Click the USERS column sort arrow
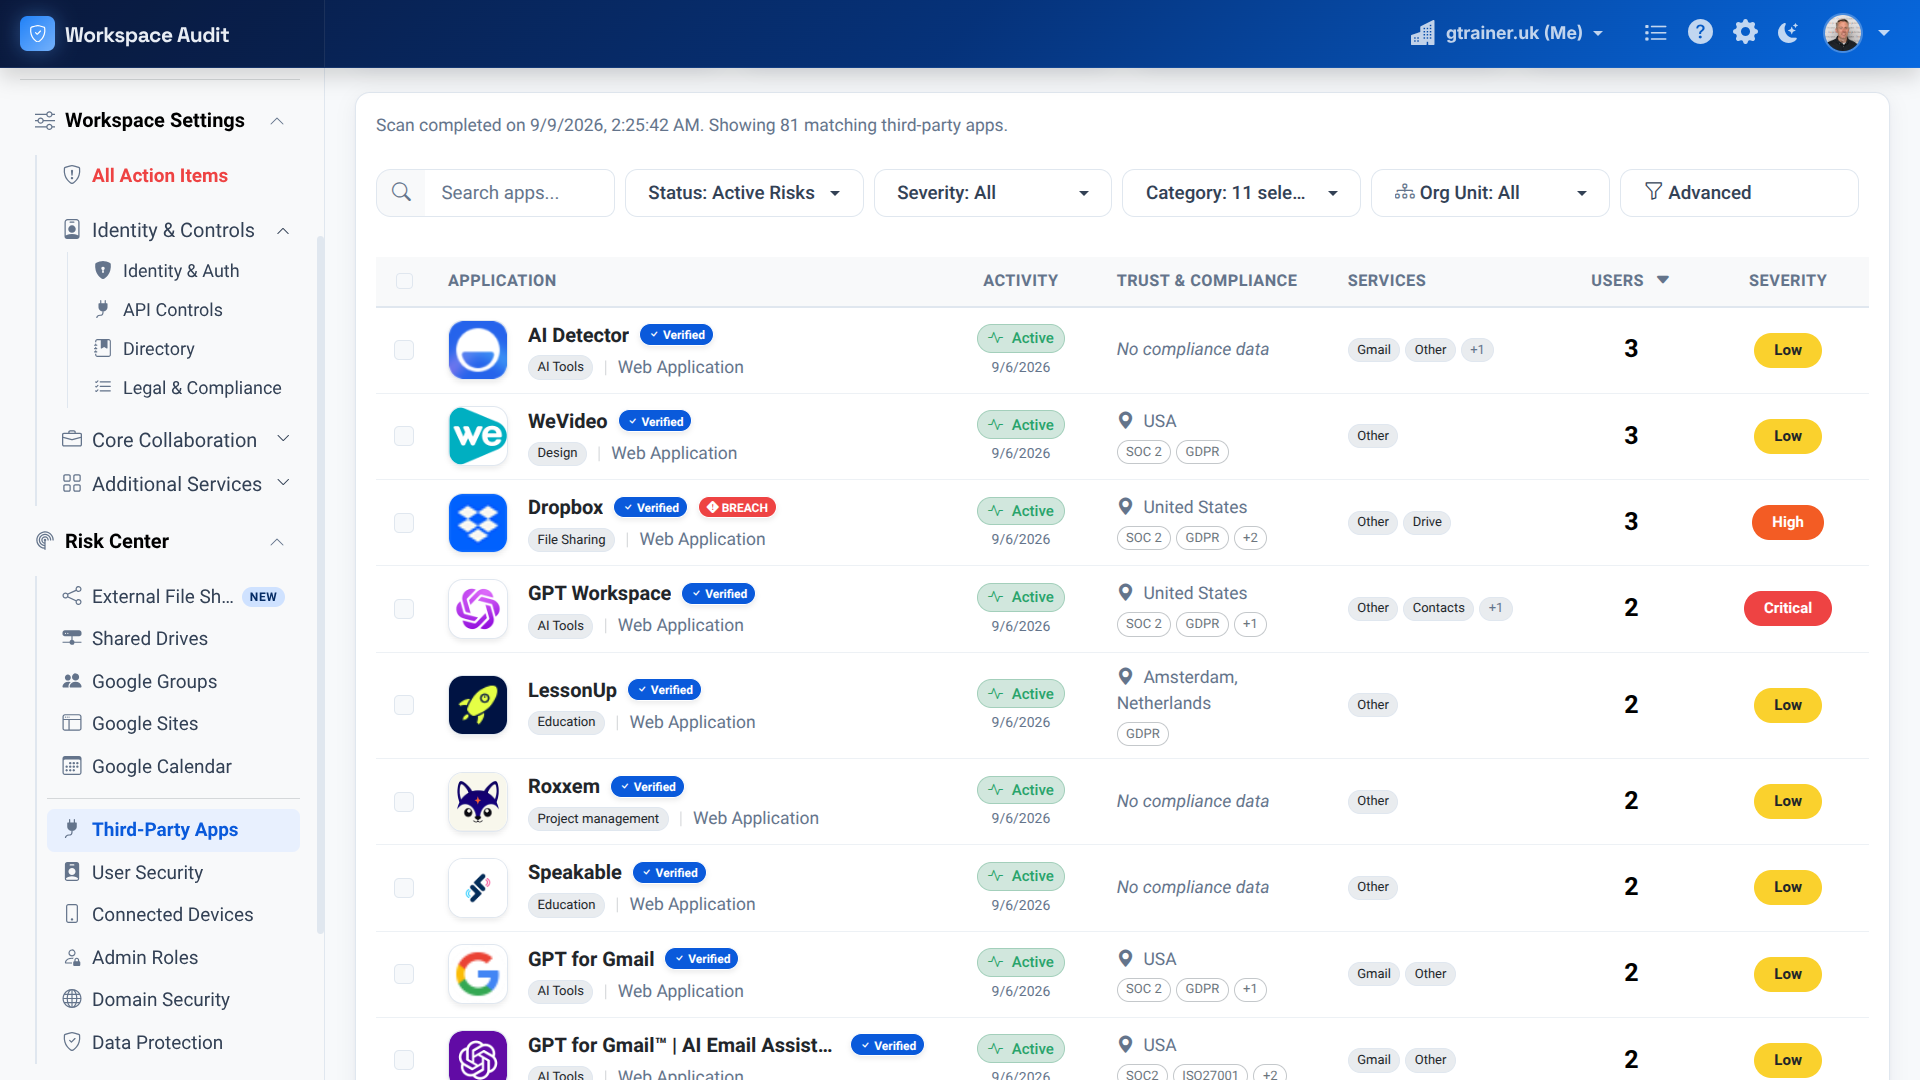 pyautogui.click(x=1663, y=280)
